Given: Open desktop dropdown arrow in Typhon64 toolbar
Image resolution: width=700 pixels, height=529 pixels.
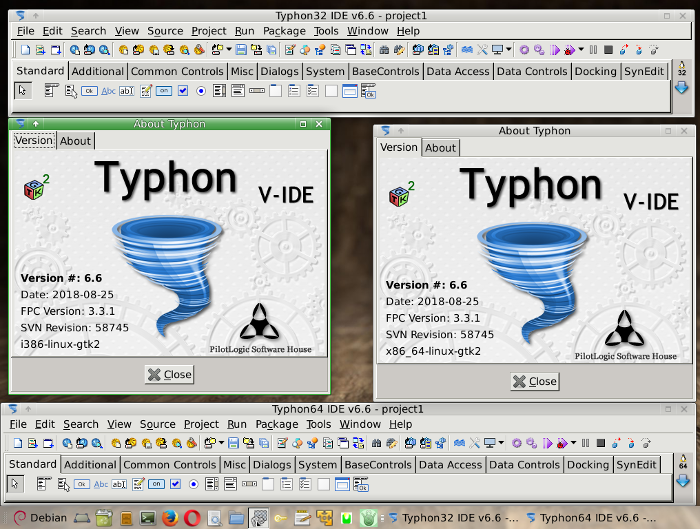Looking at the screenshot, I should coord(501,442).
